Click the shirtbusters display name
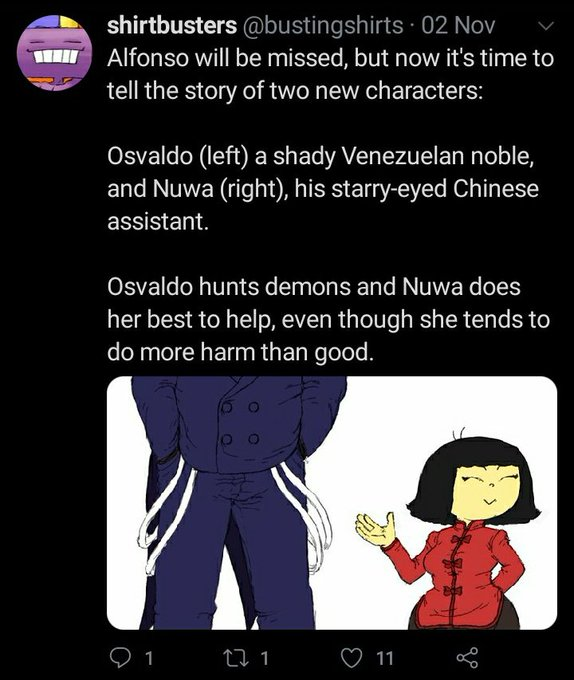Viewport: 574px width, 680px height. point(172,25)
